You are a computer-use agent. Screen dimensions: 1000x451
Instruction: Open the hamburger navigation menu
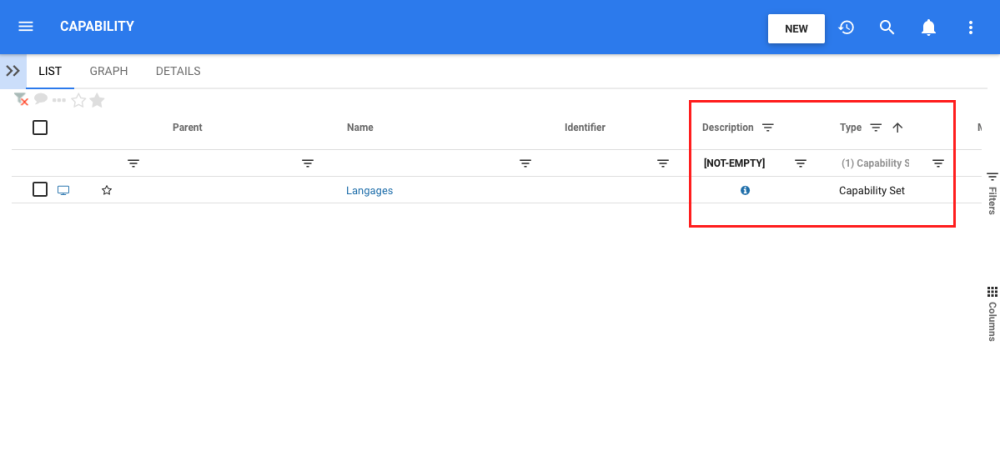pos(26,27)
